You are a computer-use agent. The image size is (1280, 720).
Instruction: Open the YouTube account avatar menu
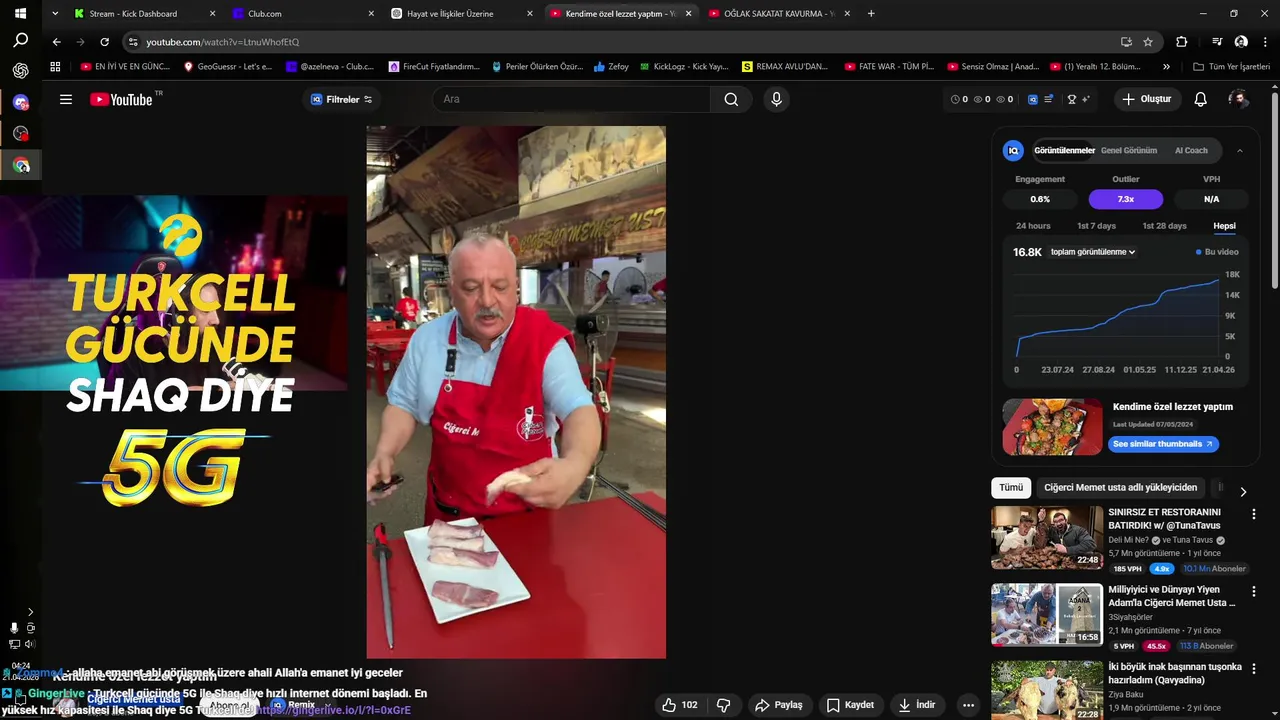click(1238, 99)
